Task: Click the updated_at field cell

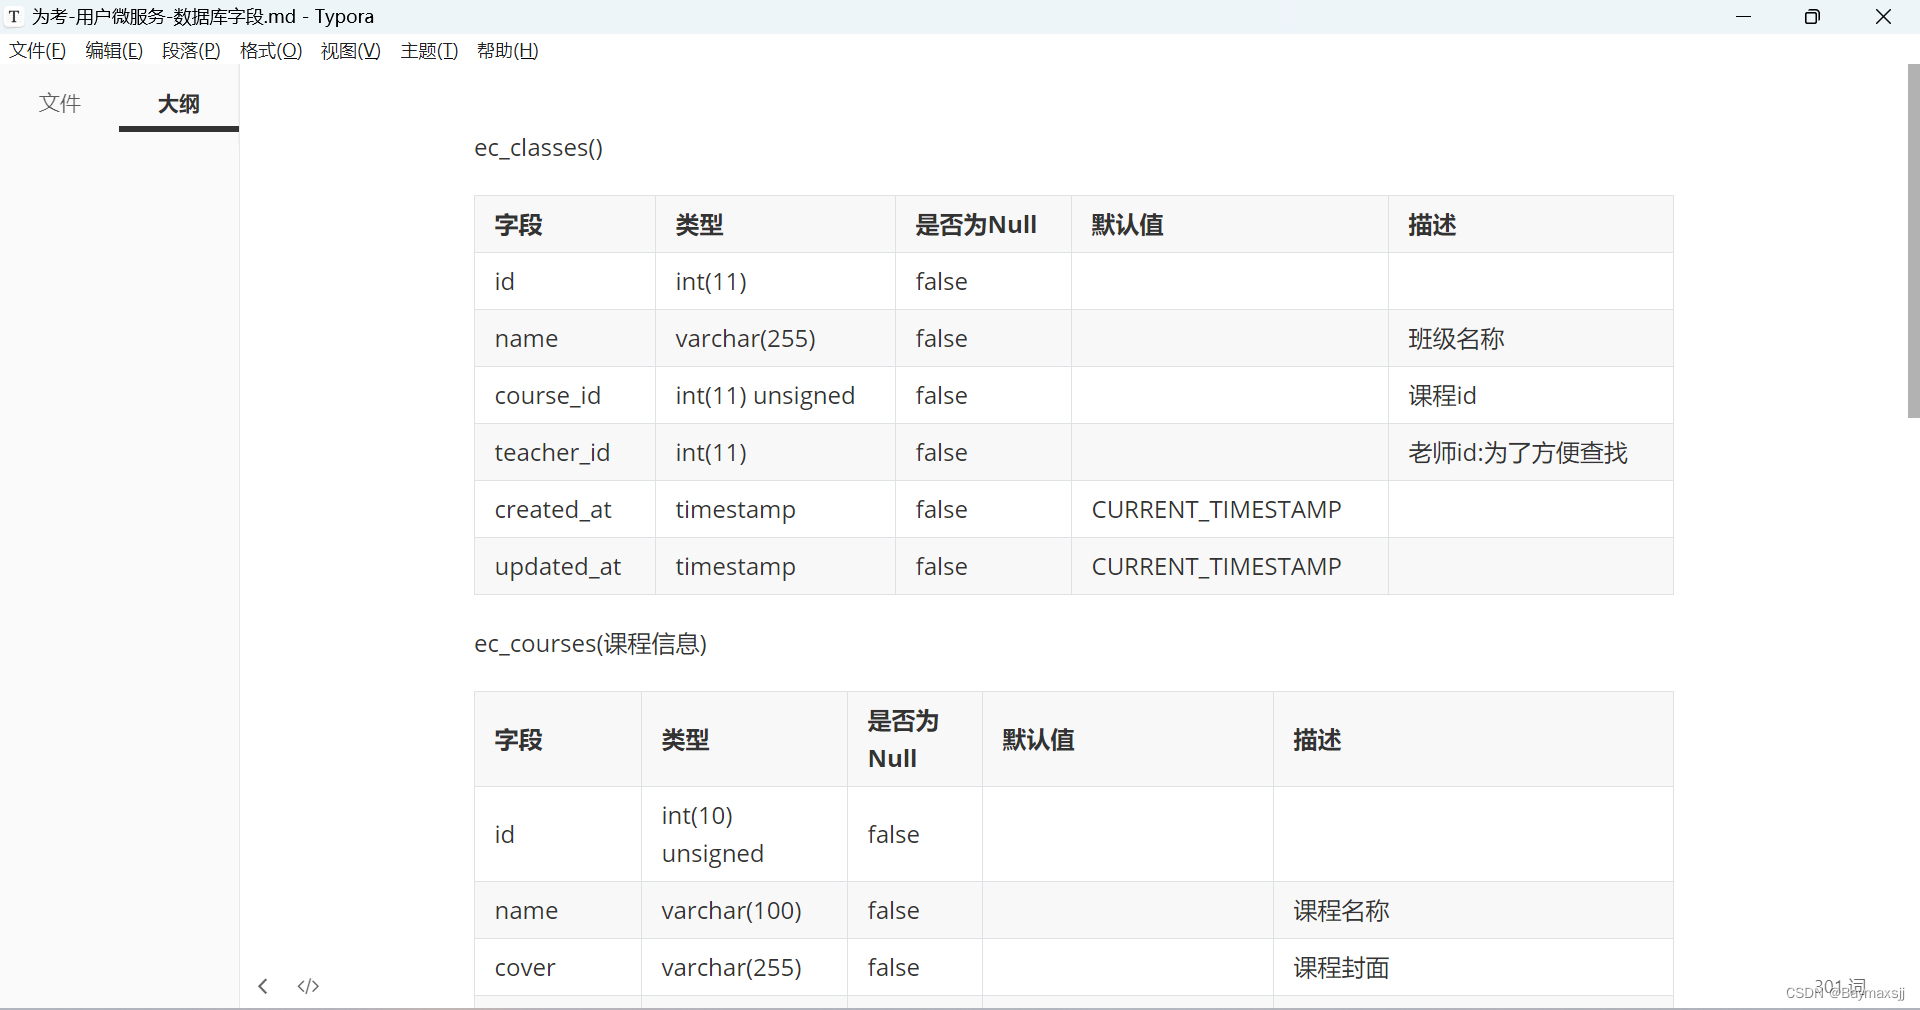Action: point(565,567)
